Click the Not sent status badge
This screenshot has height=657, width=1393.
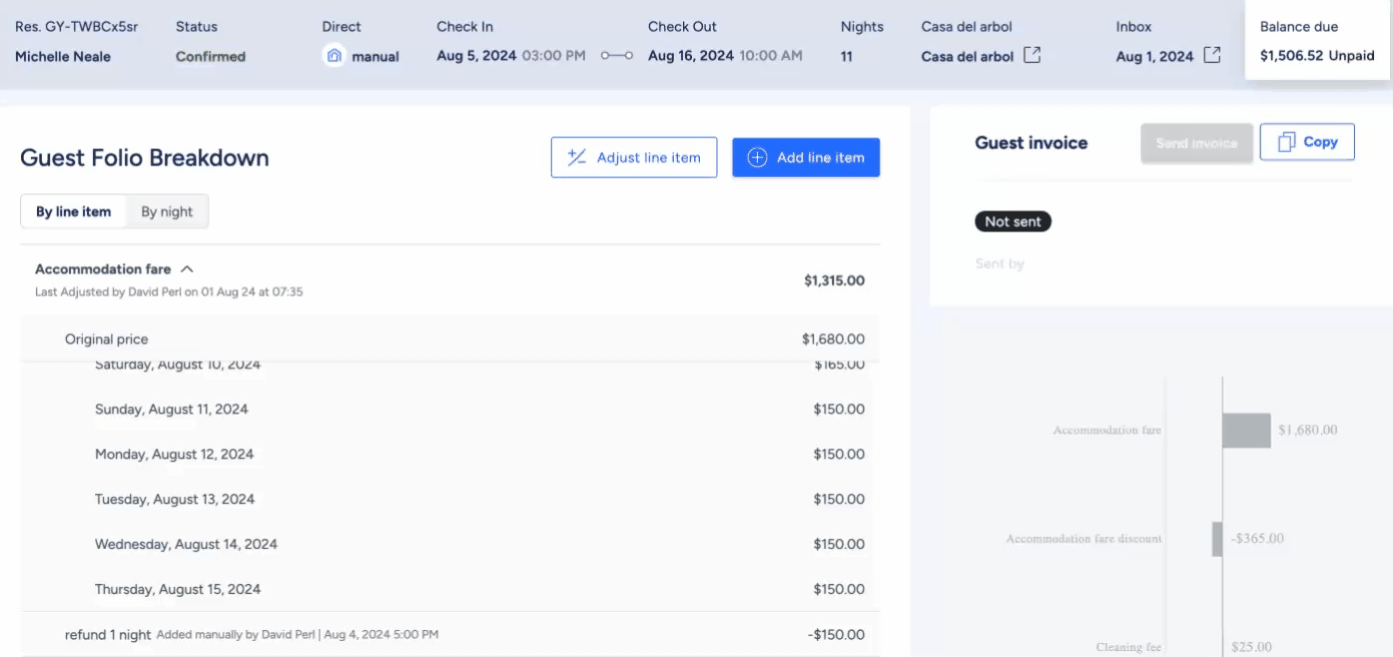[x=1013, y=222]
